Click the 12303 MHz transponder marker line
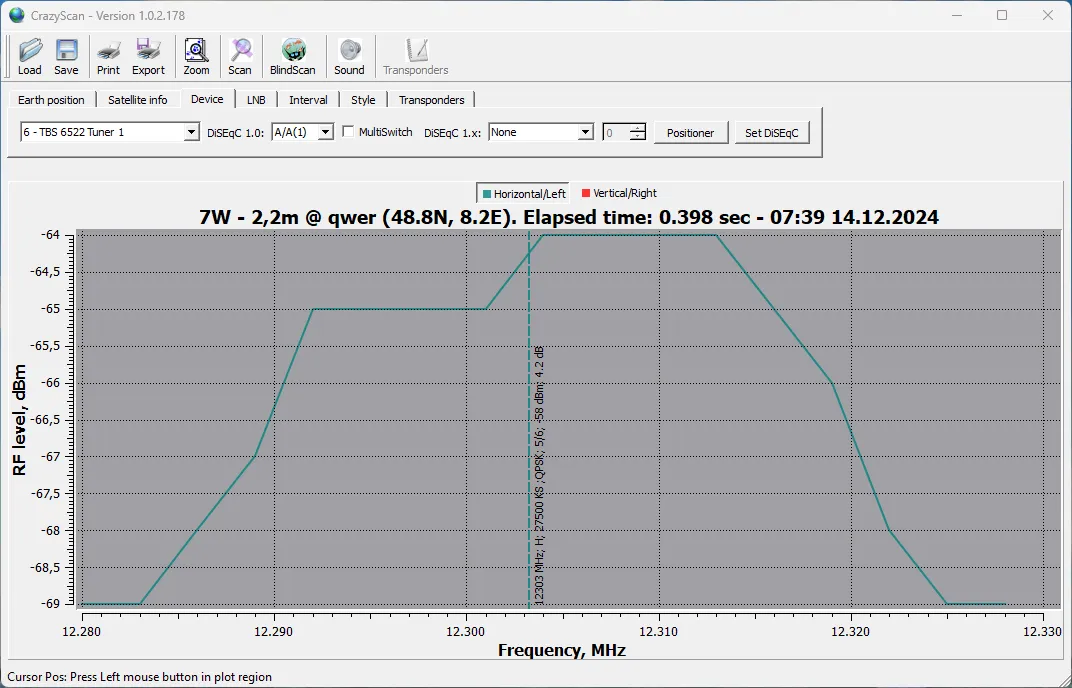This screenshot has width=1072, height=688. (529, 450)
